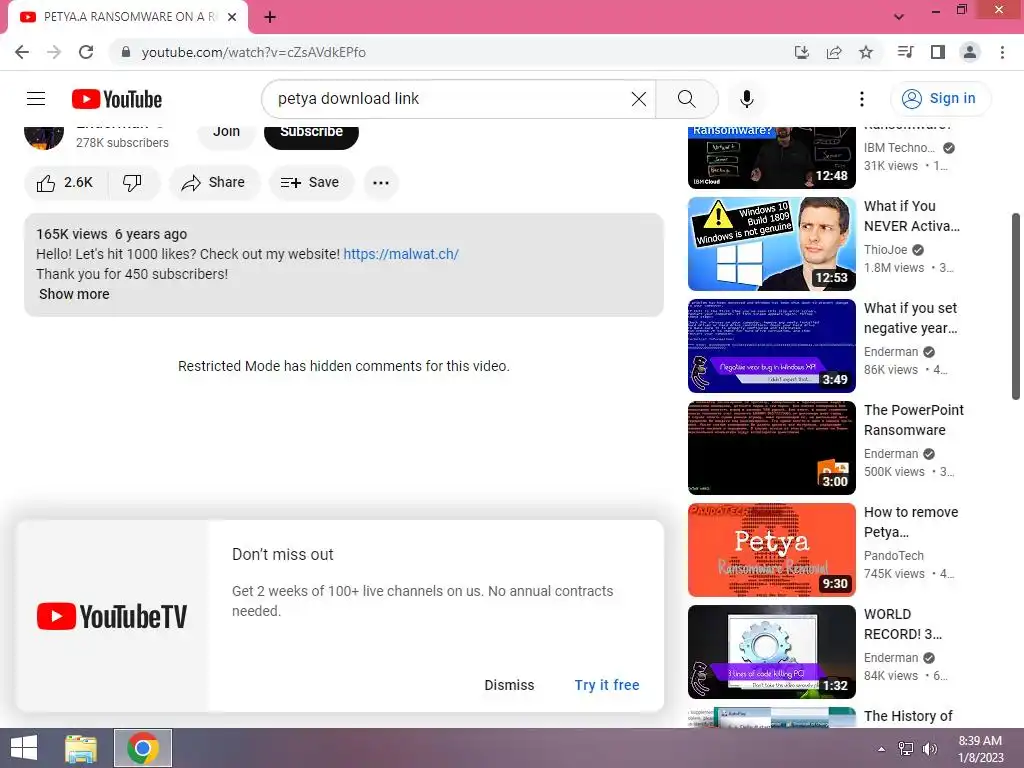Open PandoTech channel name
1024x768 pixels.
(893, 555)
